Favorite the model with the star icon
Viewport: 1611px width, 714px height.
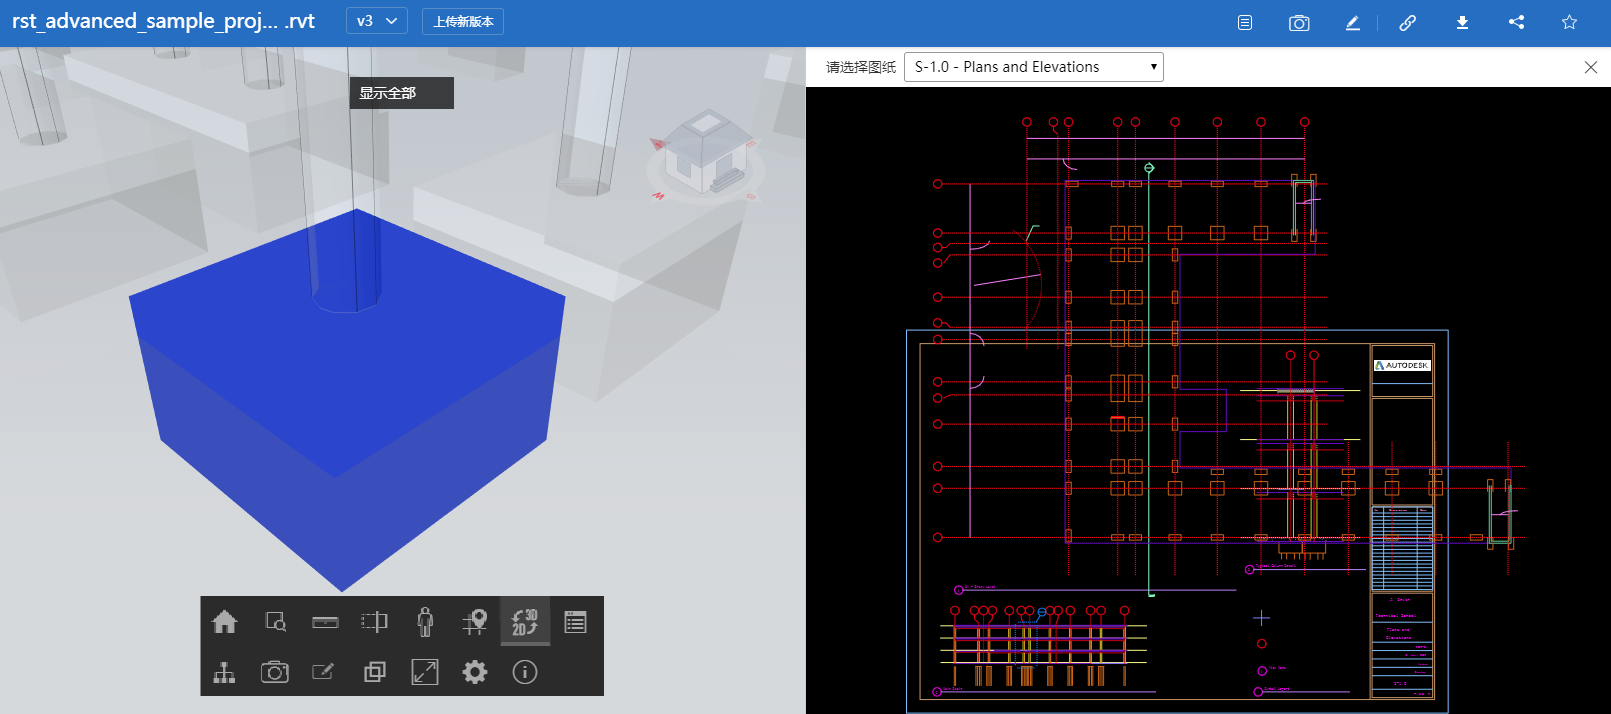click(x=1569, y=22)
